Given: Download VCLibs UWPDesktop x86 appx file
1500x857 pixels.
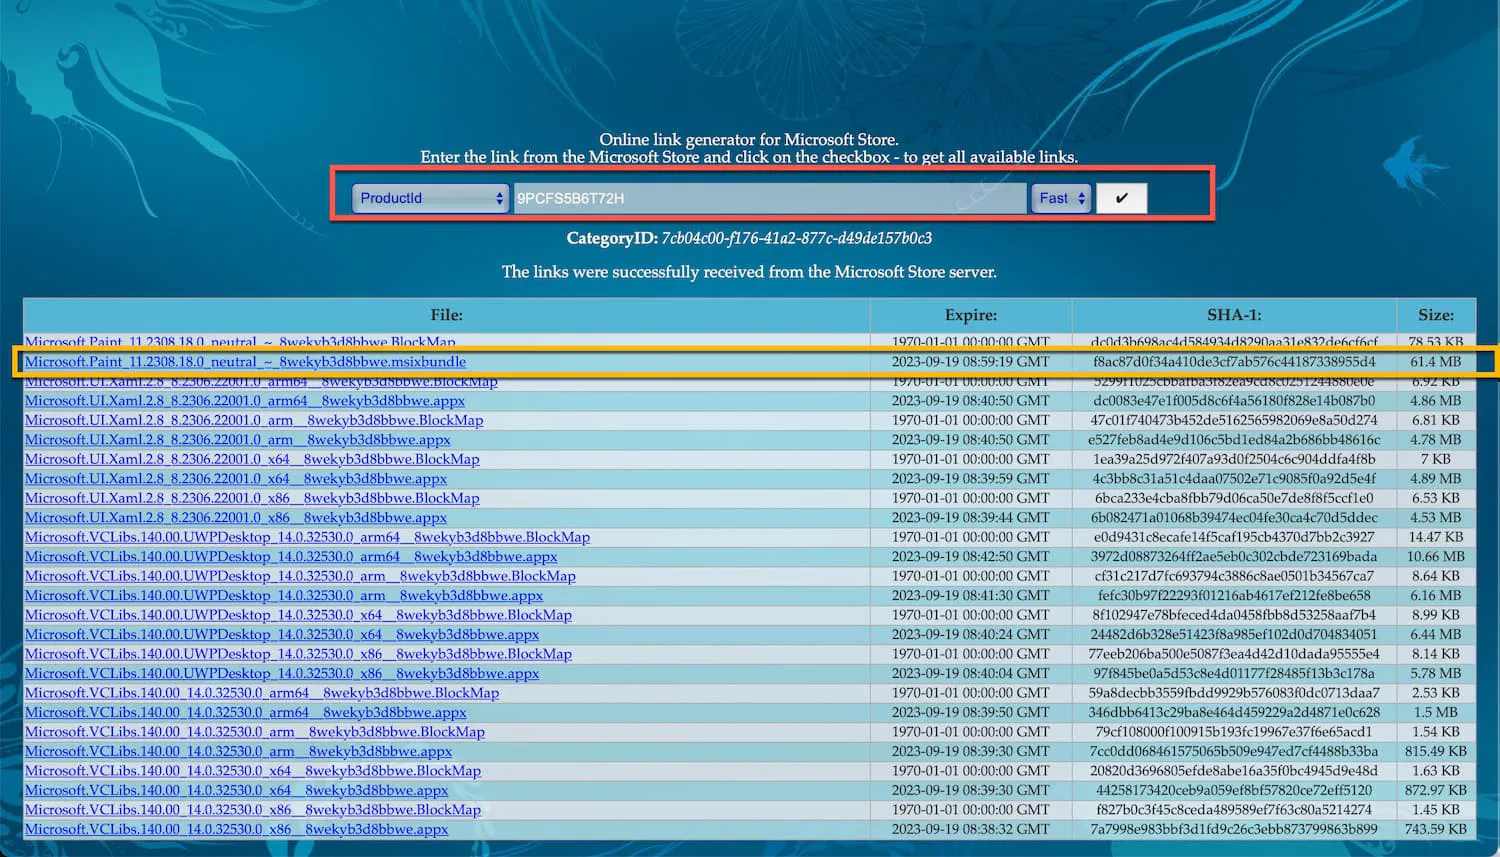Looking at the screenshot, I should click(x=282, y=674).
